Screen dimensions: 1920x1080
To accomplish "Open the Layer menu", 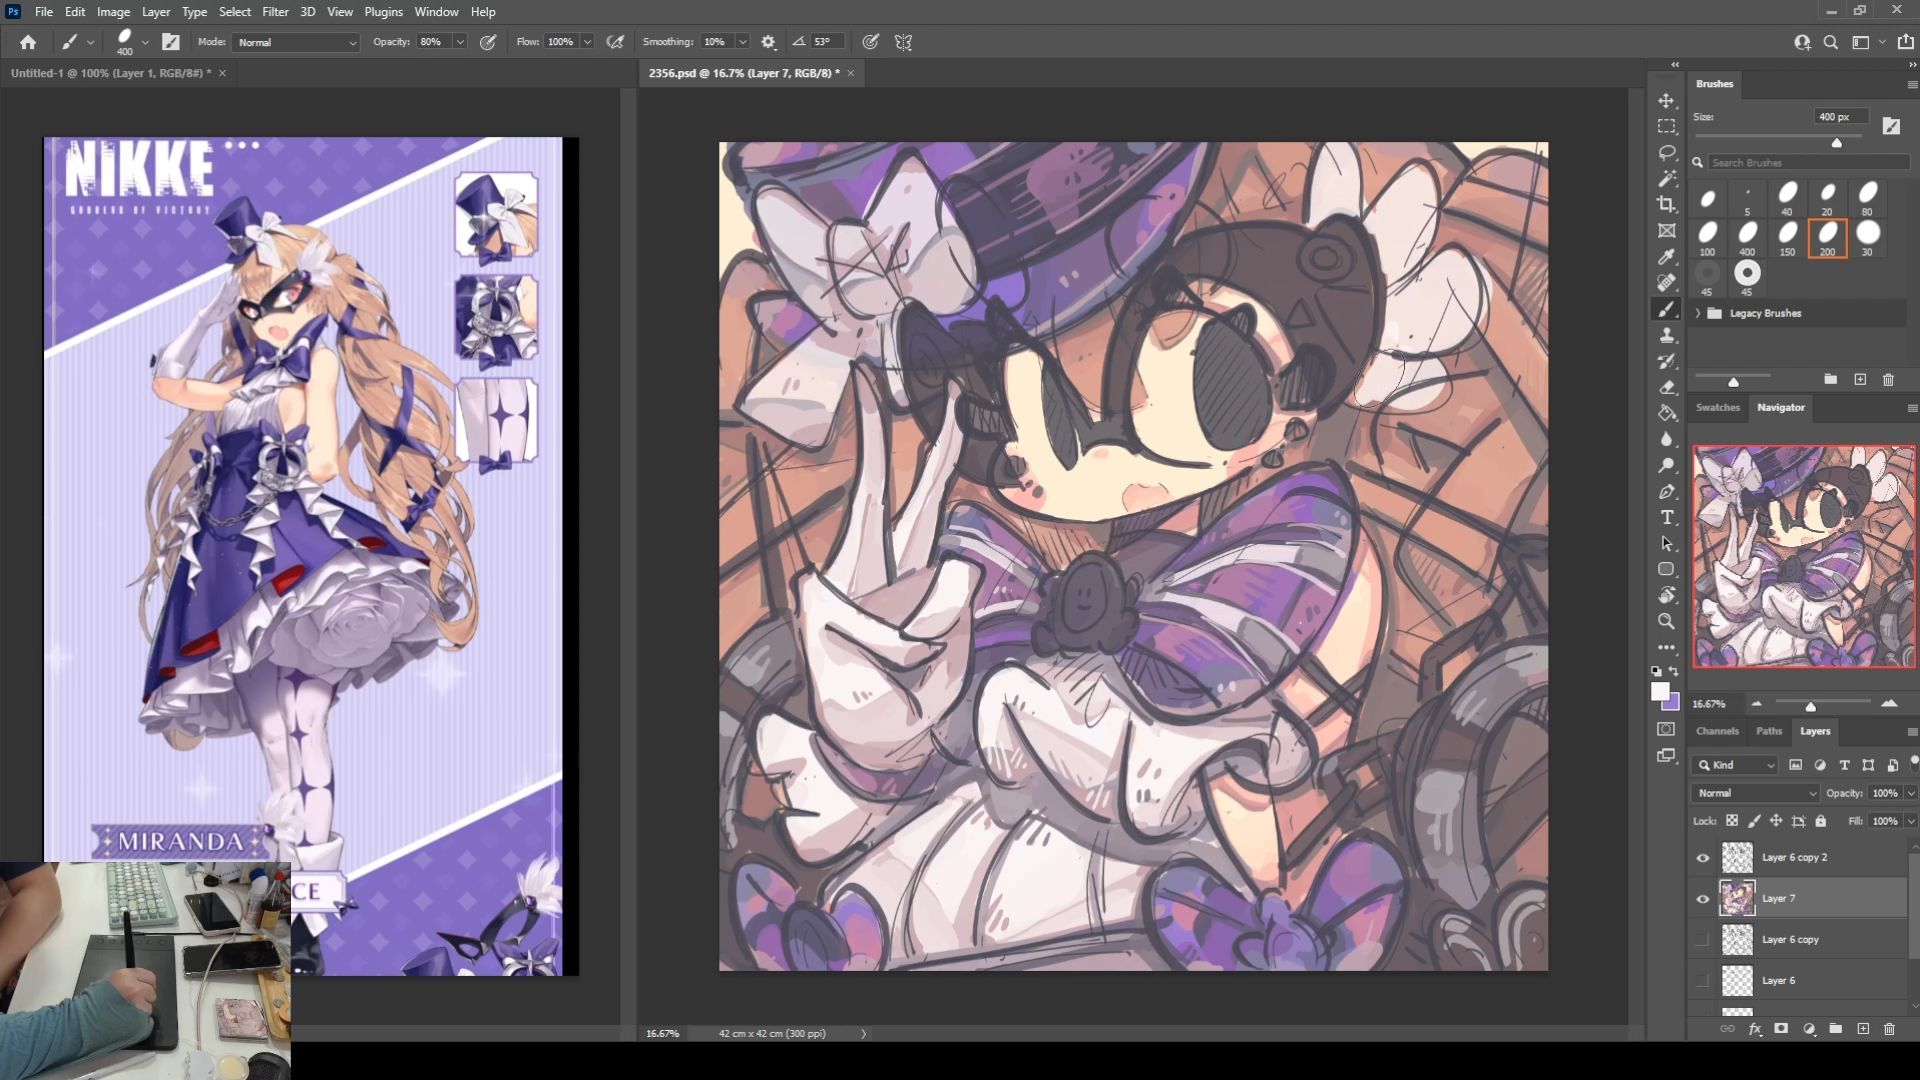I will click(x=155, y=12).
